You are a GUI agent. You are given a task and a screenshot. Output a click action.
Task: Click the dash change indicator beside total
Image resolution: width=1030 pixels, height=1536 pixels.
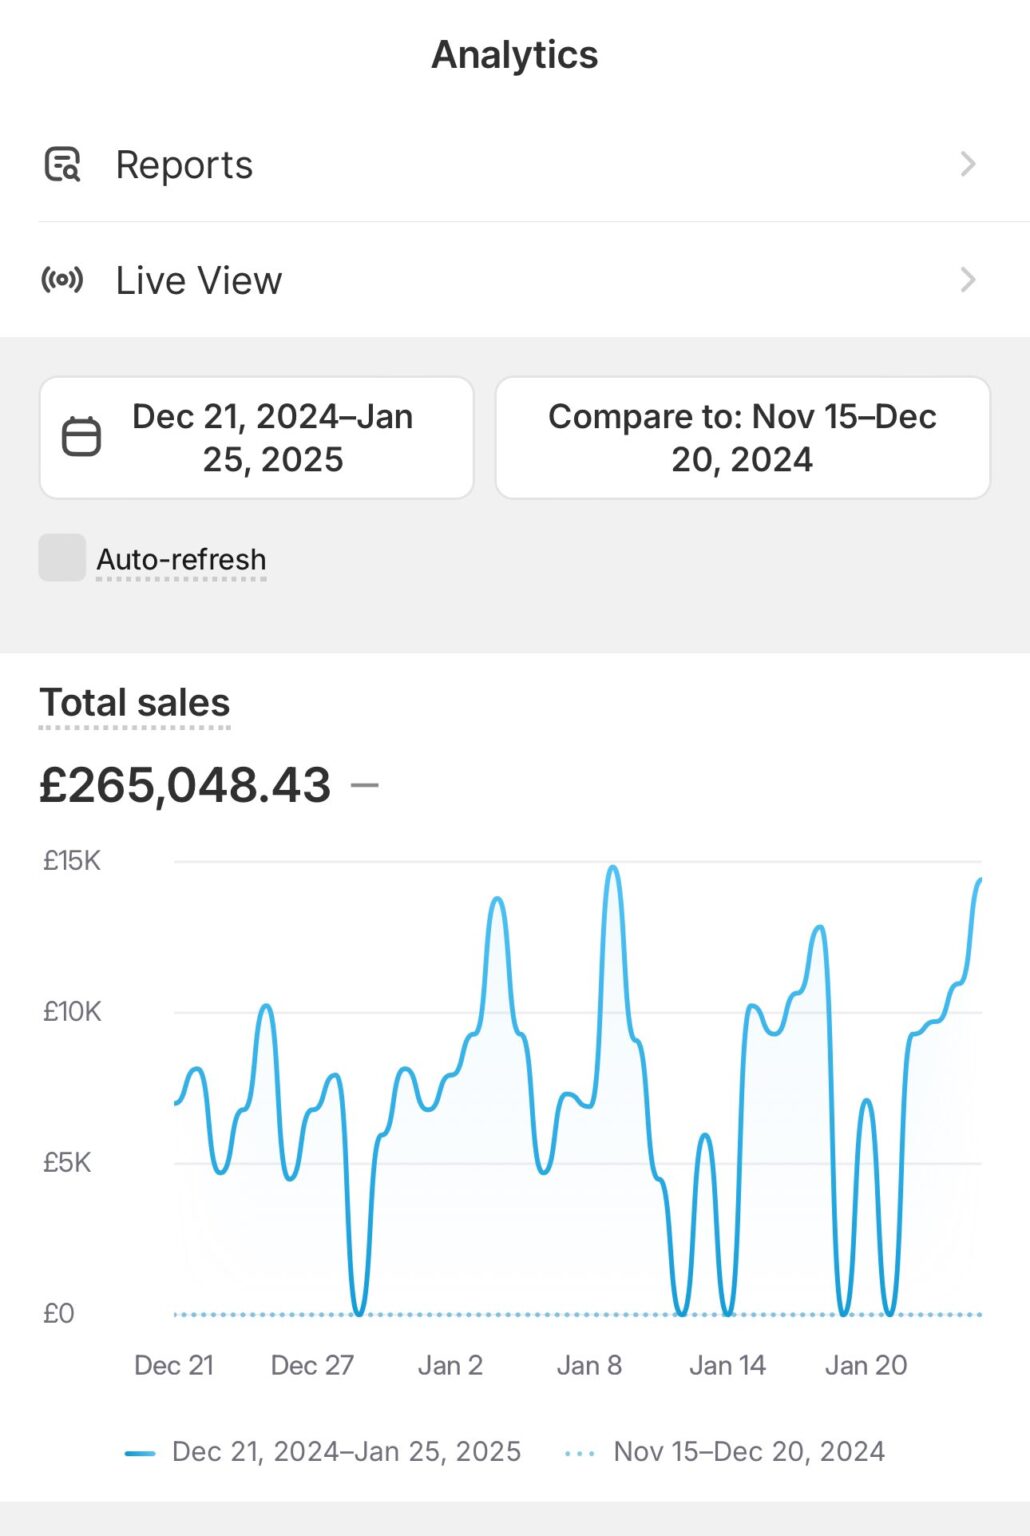click(365, 786)
